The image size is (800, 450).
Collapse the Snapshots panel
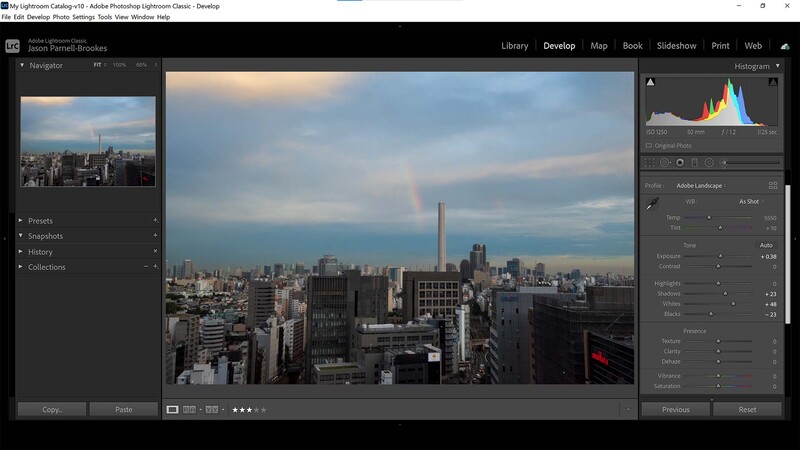(x=20, y=236)
